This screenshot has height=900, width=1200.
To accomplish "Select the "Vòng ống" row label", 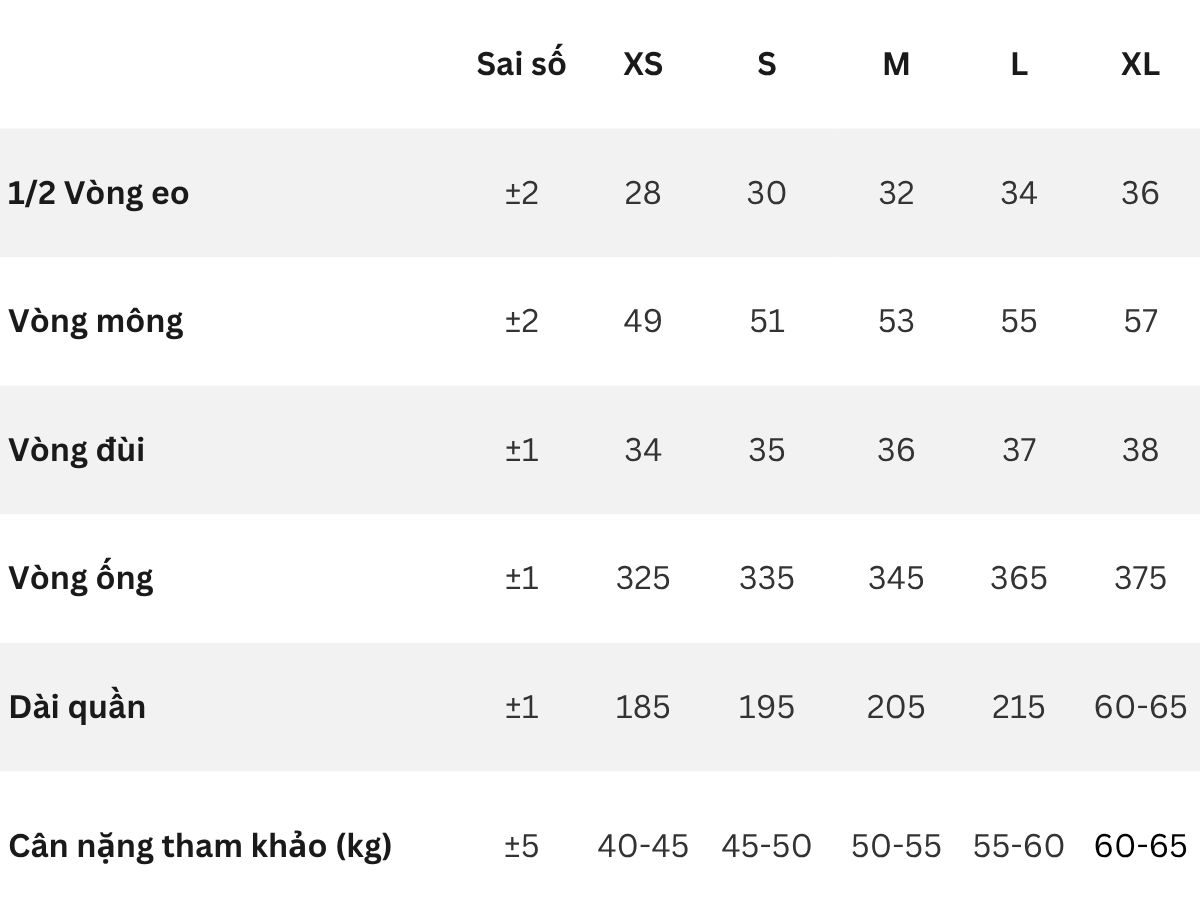I will [x=81, y=578].
